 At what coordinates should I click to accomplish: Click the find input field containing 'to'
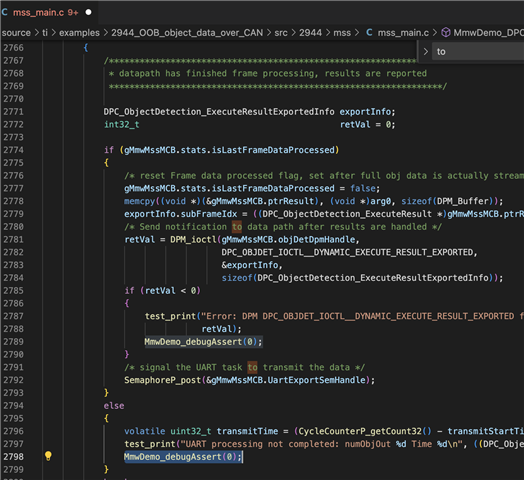click(x=478, y=51)
